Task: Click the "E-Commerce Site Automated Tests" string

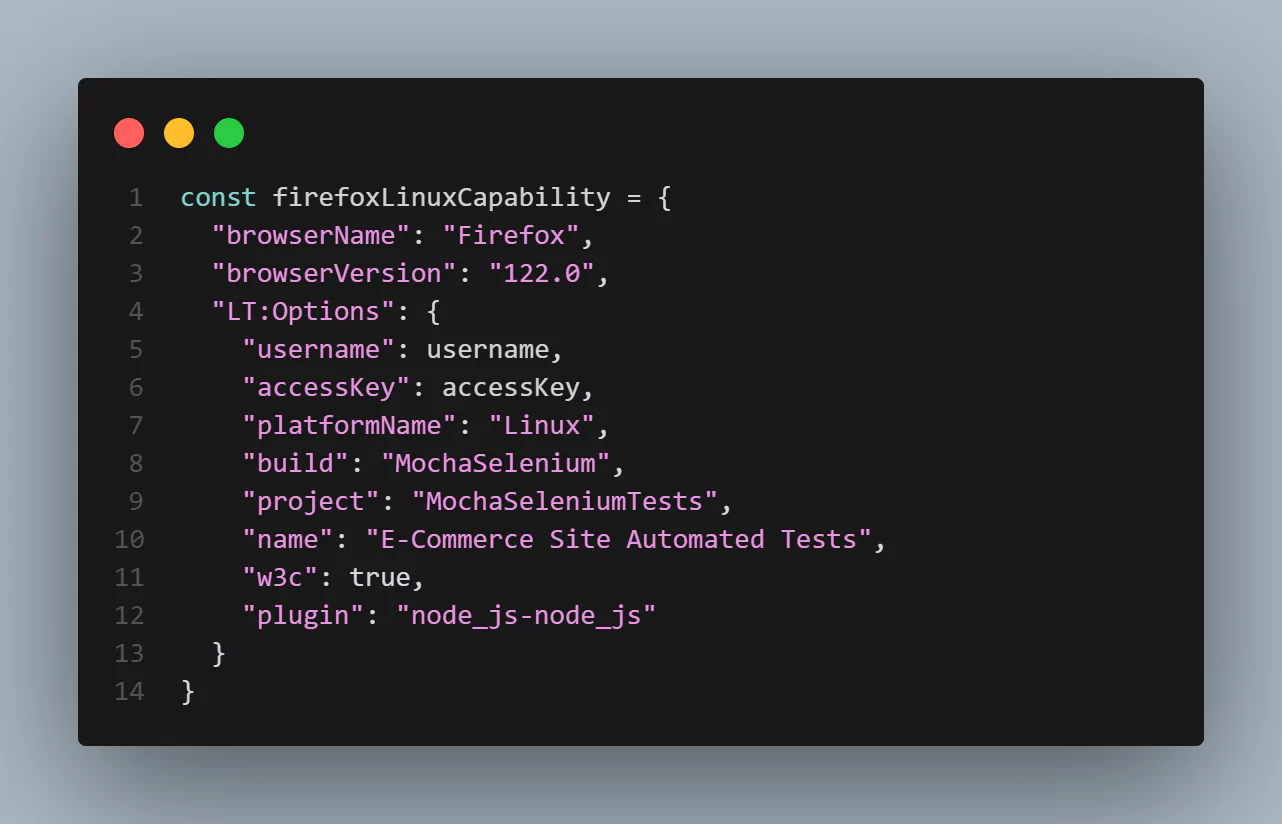Action: 618,539
